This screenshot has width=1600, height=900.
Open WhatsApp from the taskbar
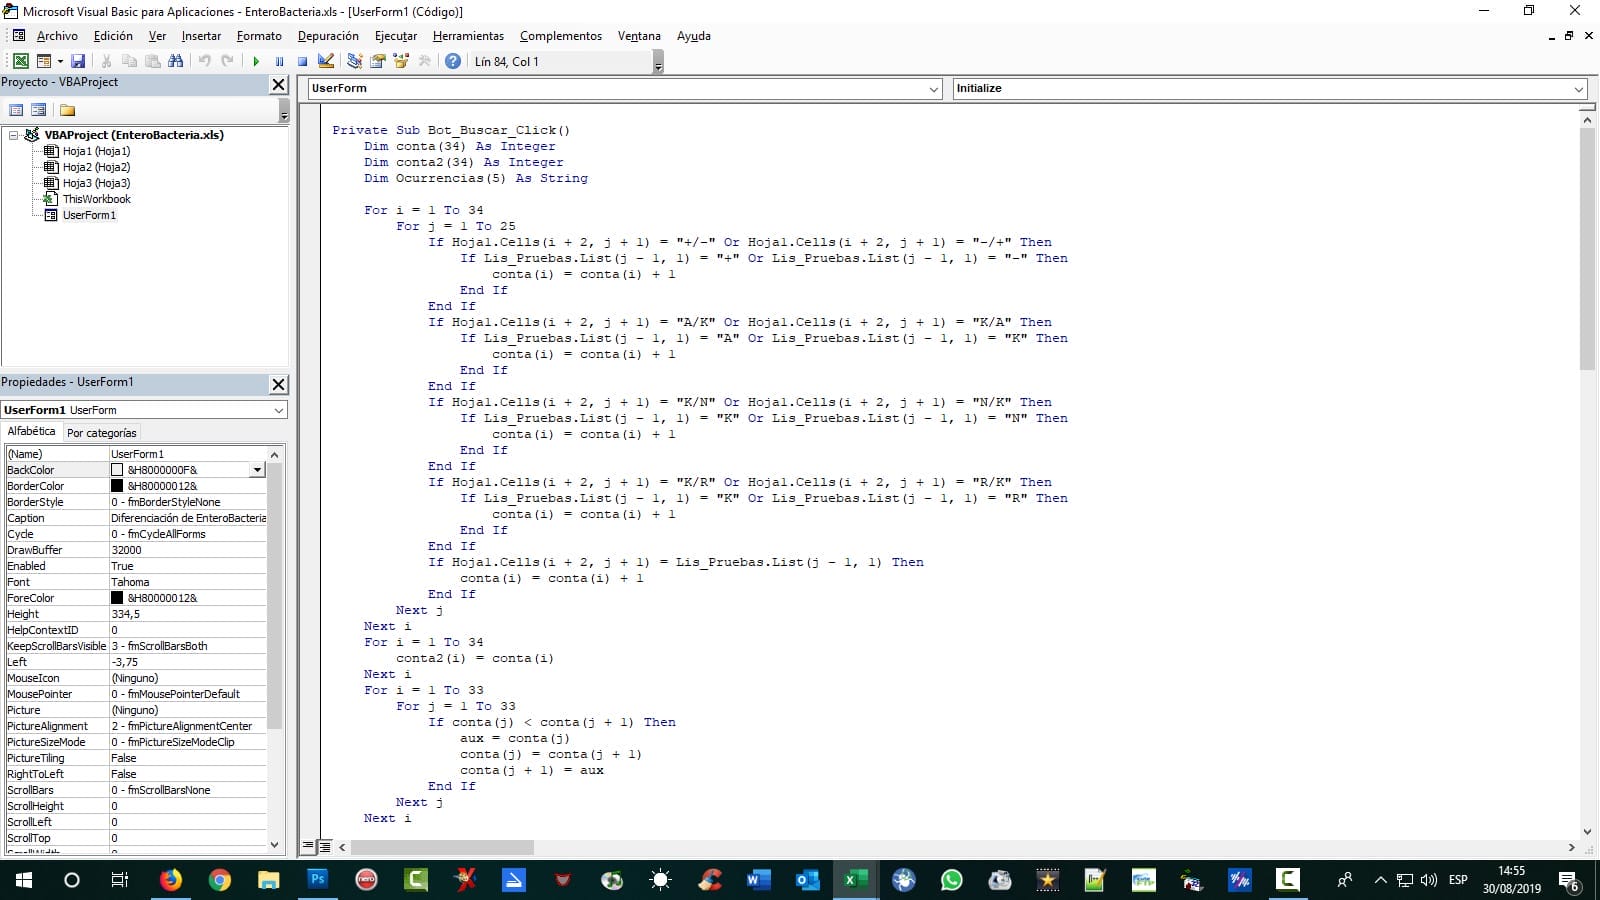(951, 881)
